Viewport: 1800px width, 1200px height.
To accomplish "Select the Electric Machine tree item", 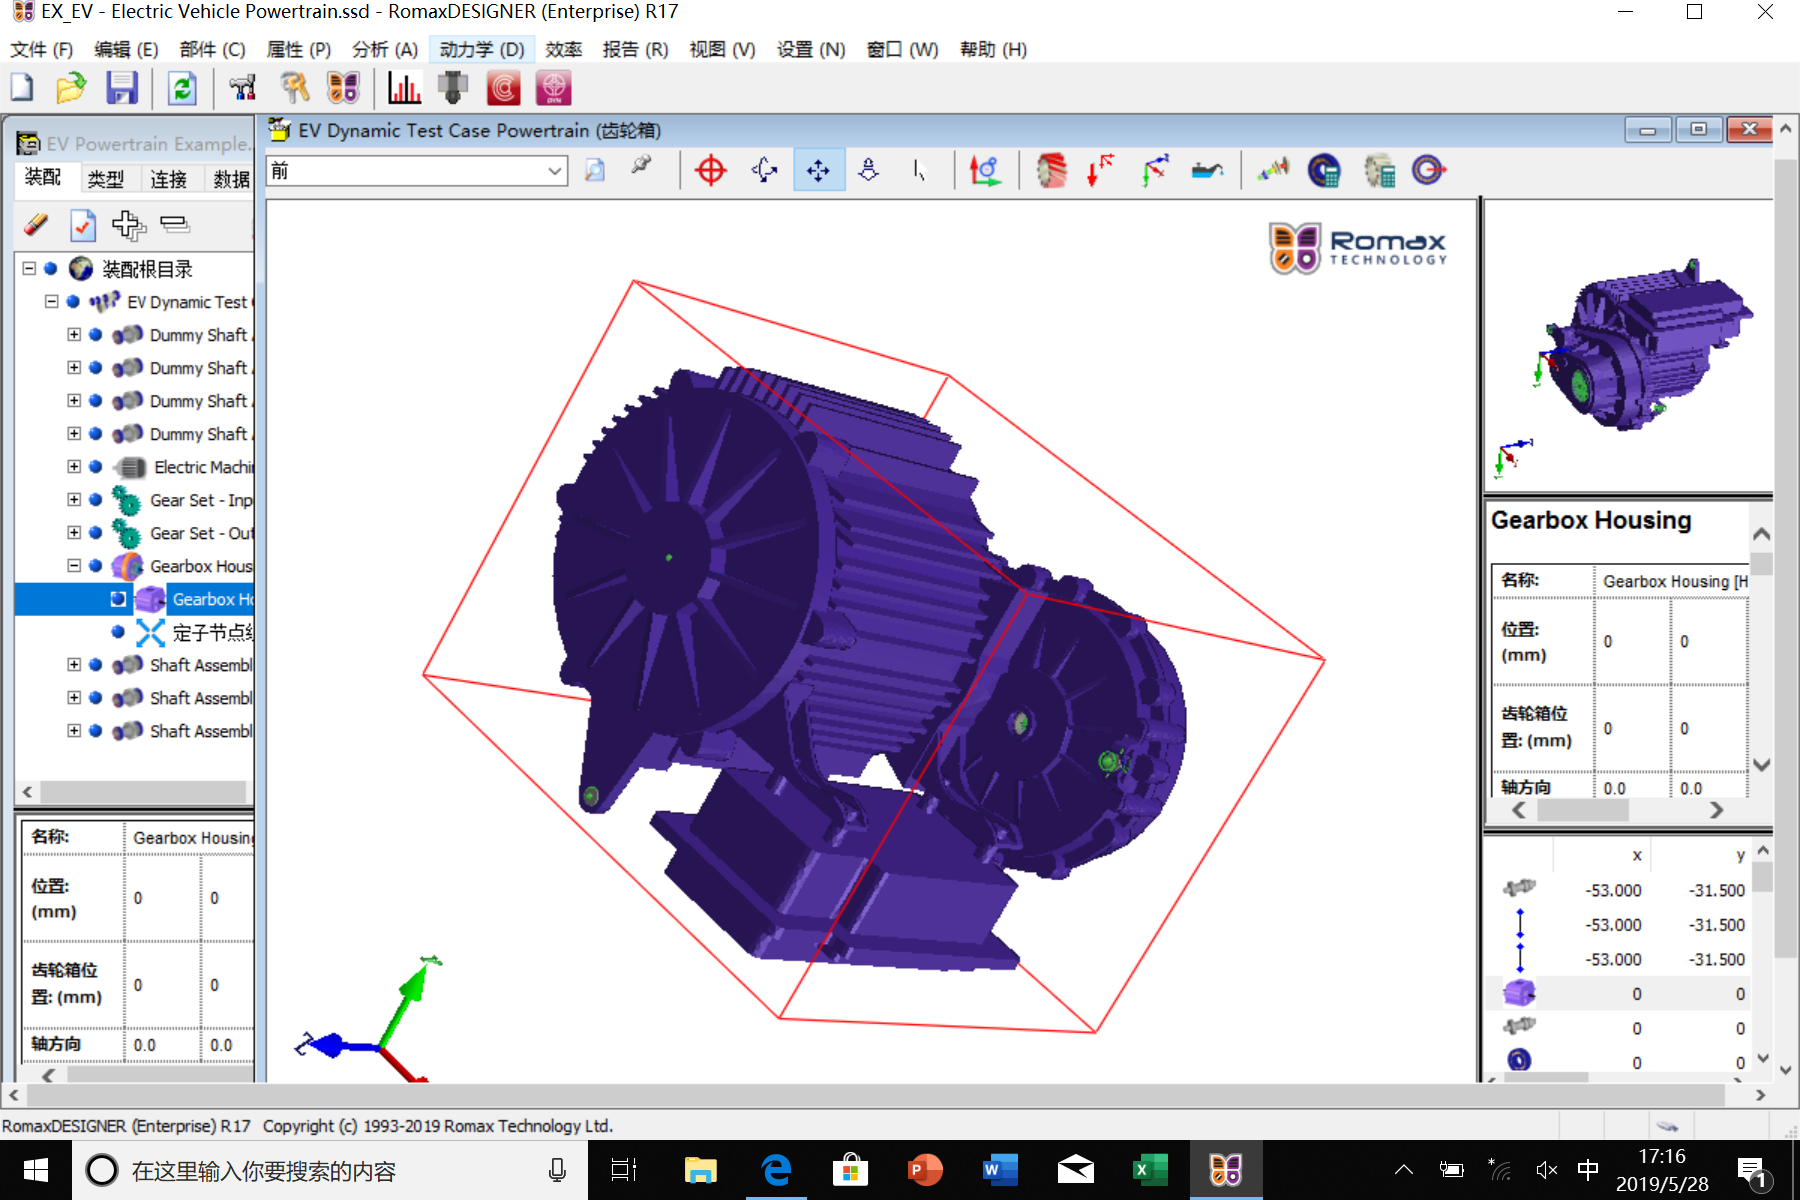I will coord(203,467).
